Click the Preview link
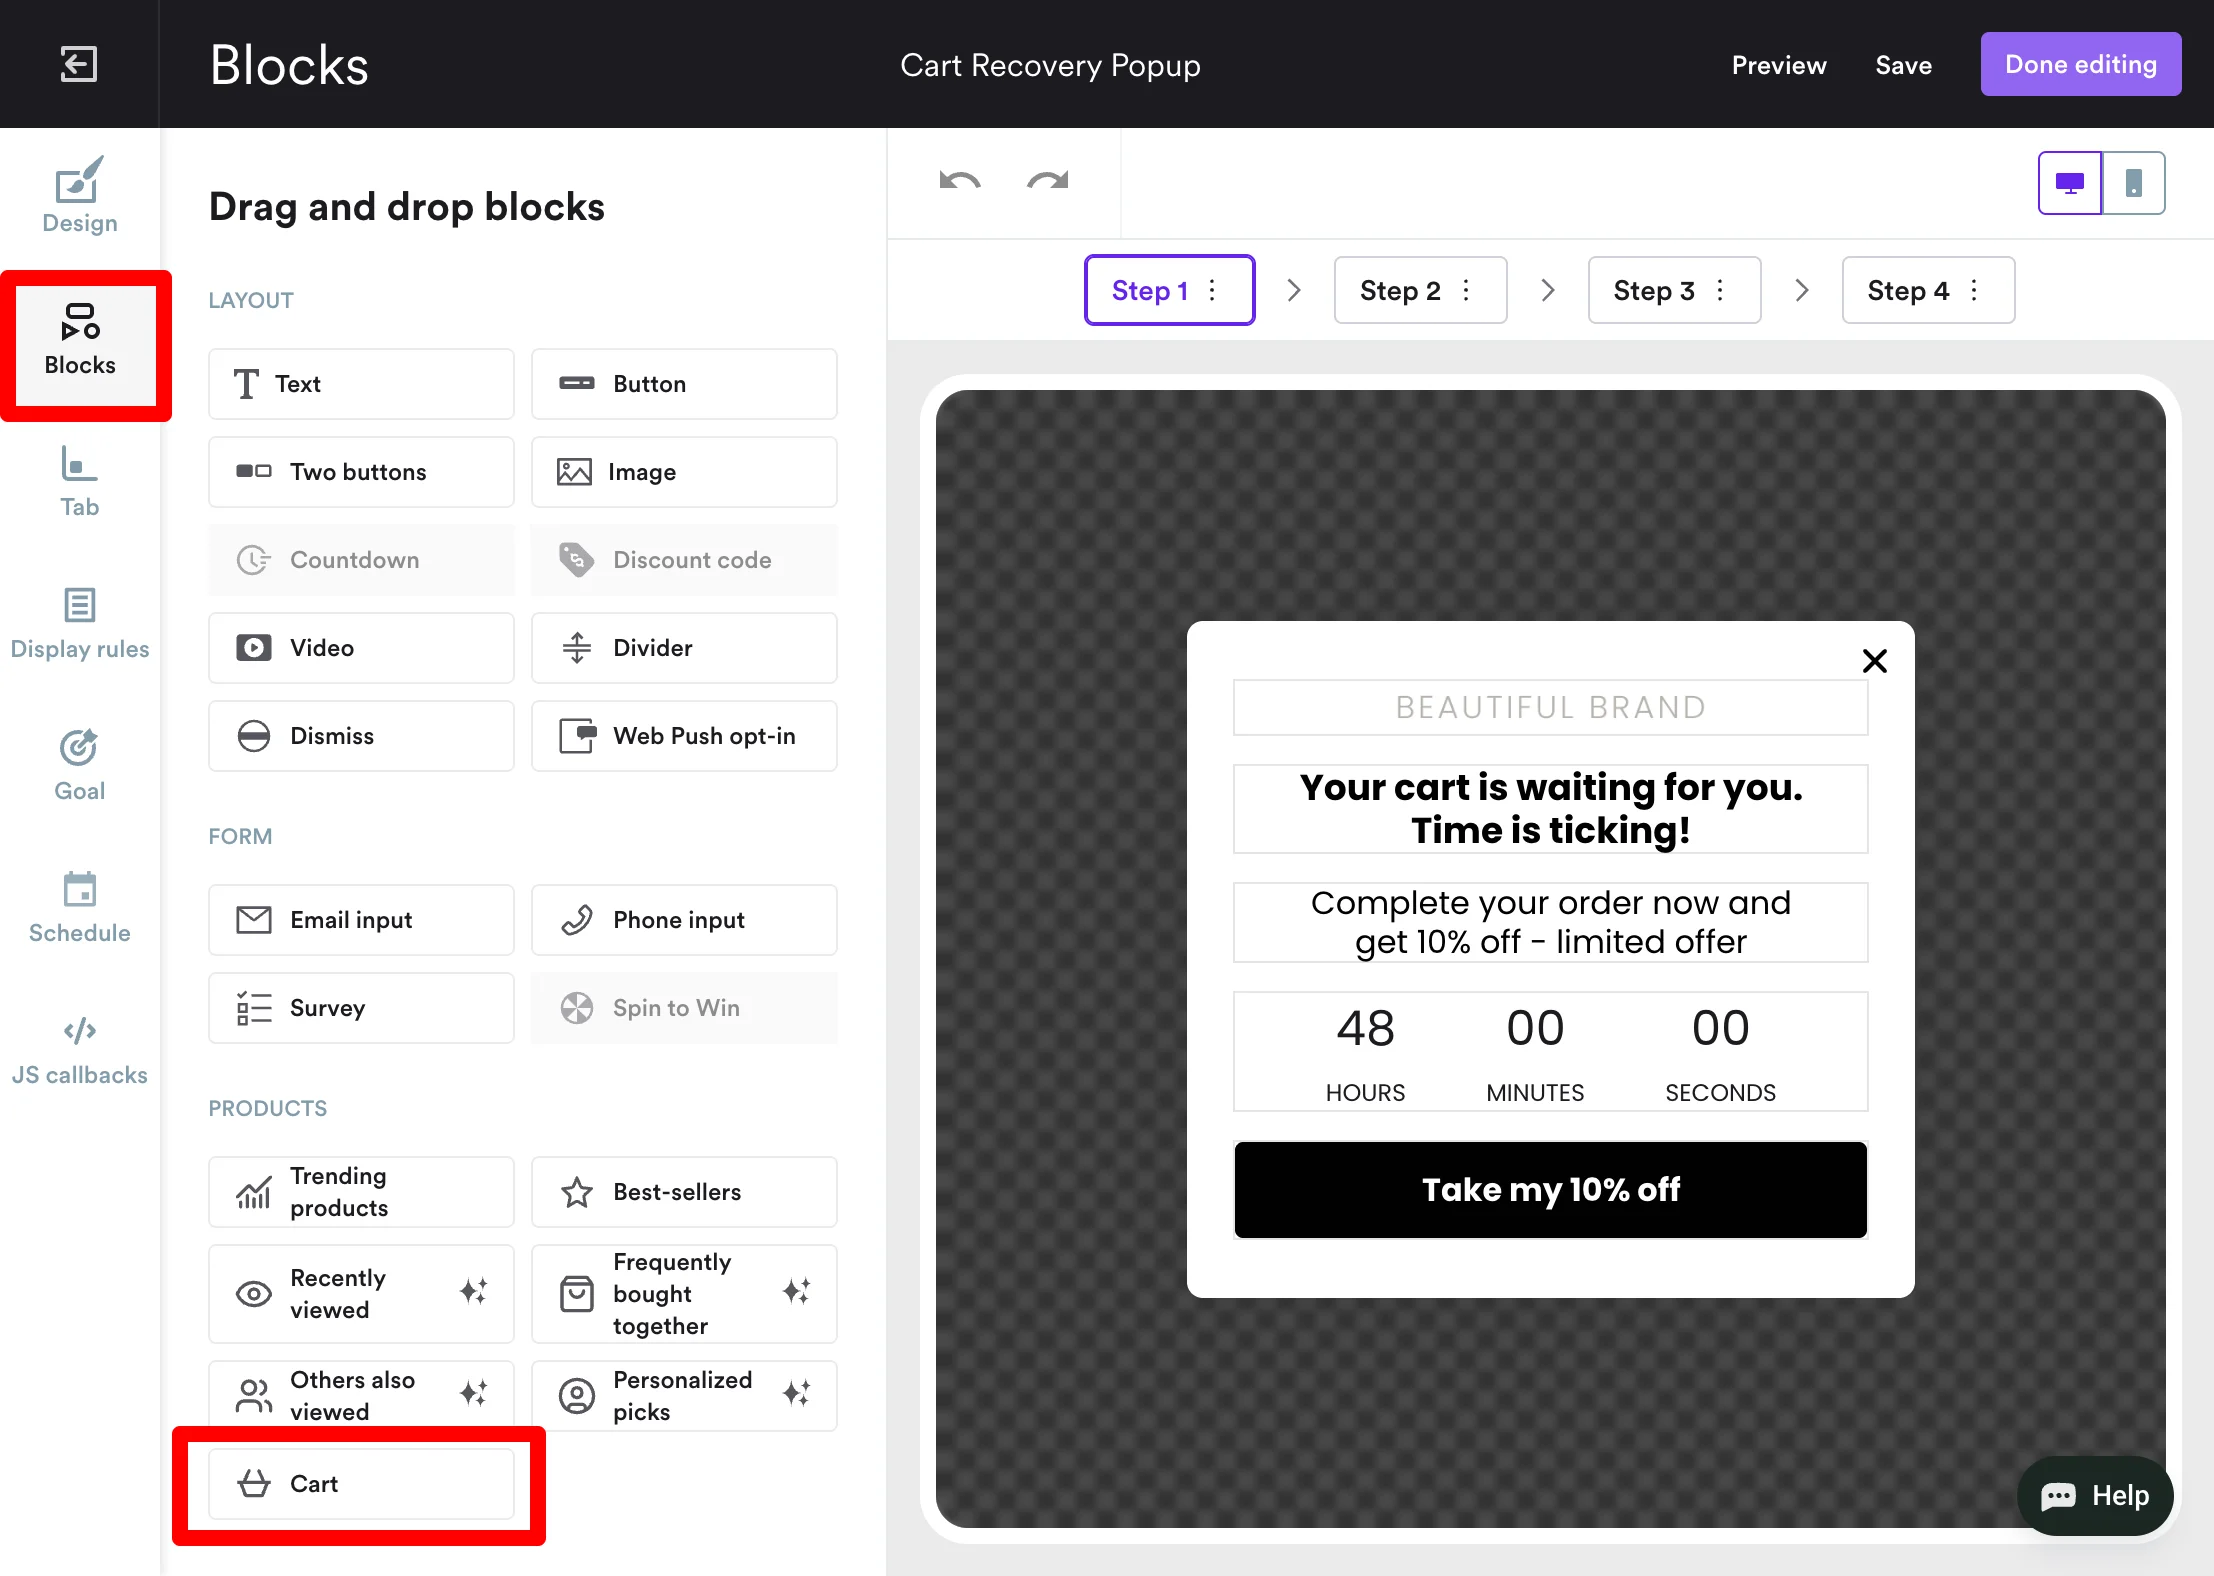Image resolution: width=2214 pixels, height=1576 pixels. pos(1778,65)
